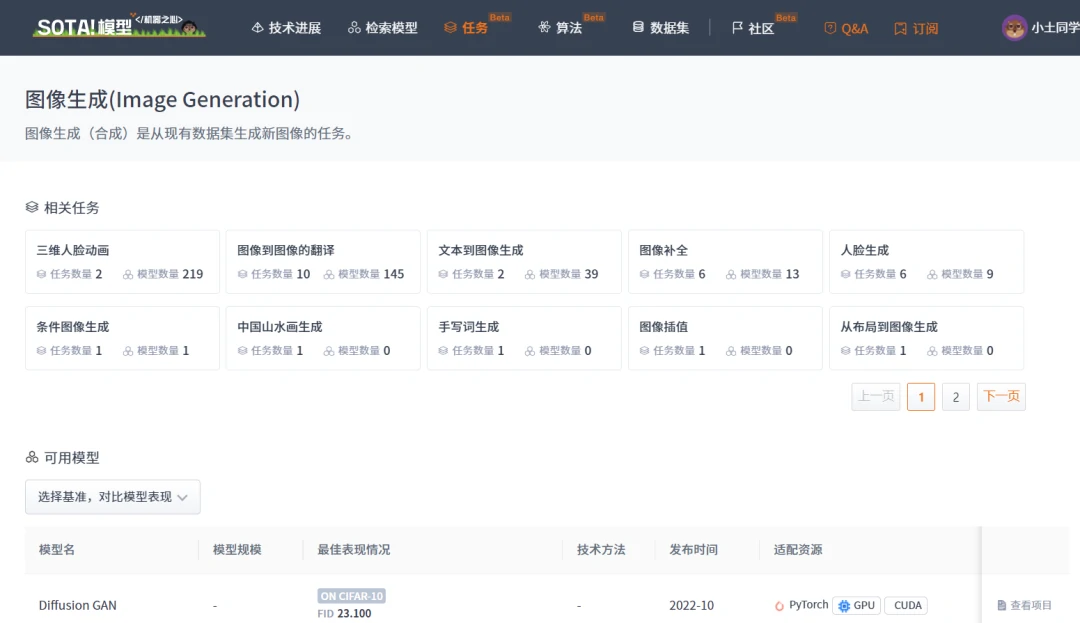Select the 中国山水画生成 task card

[323, 338]
